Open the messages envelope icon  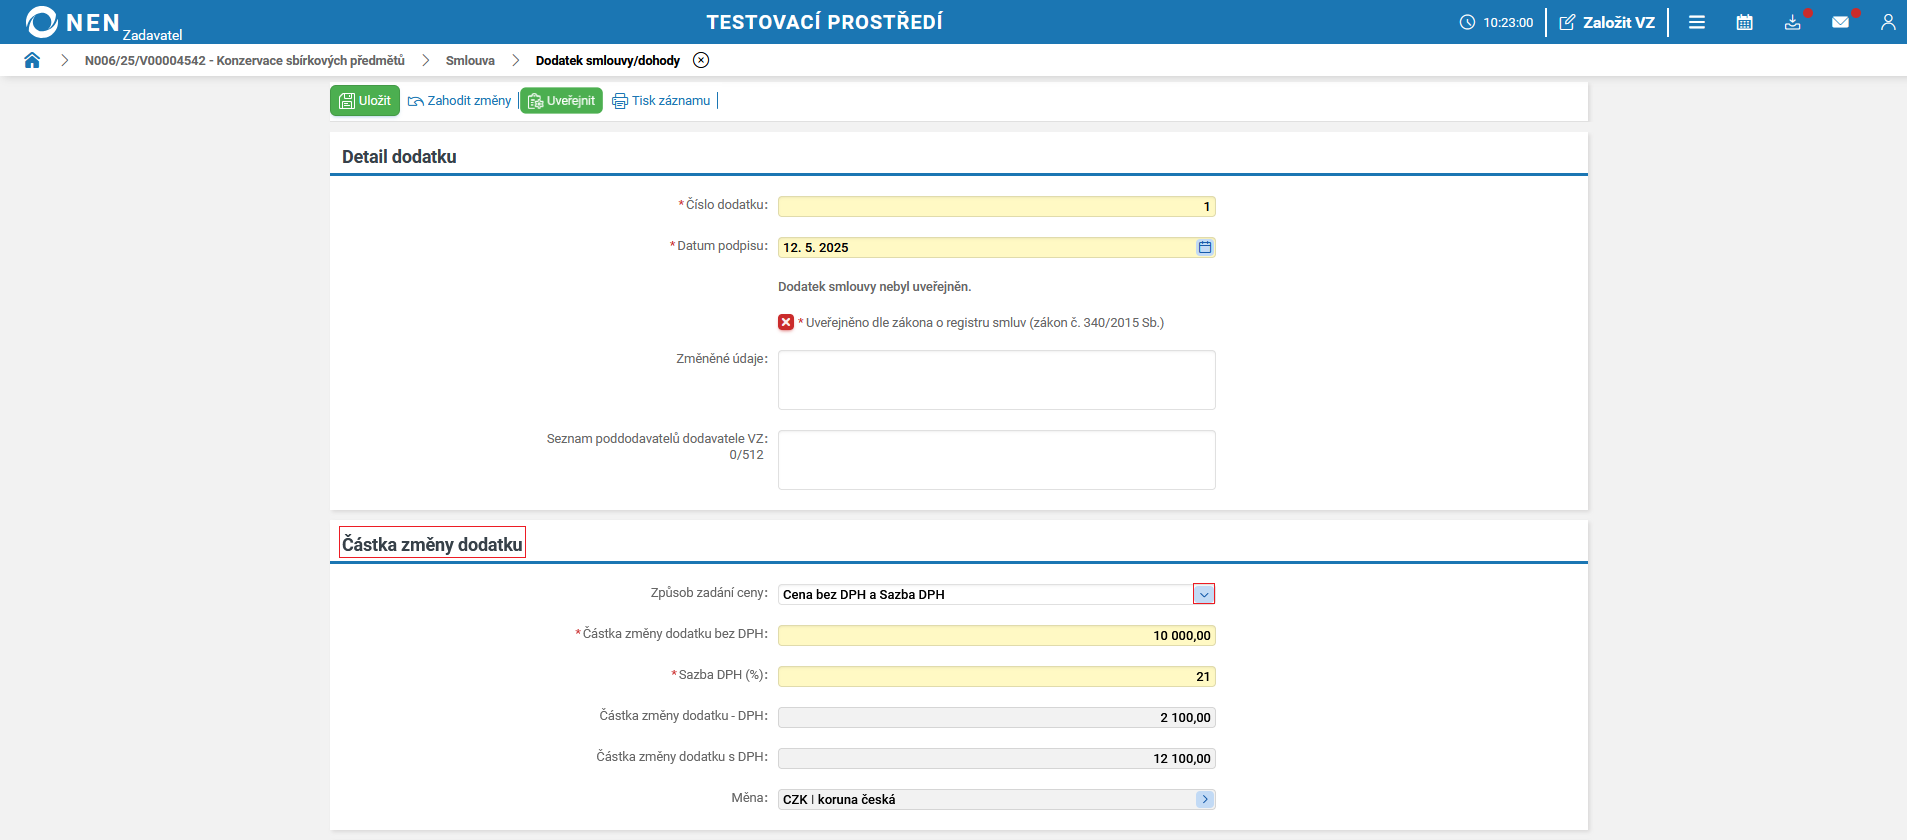pos(1840,22)
